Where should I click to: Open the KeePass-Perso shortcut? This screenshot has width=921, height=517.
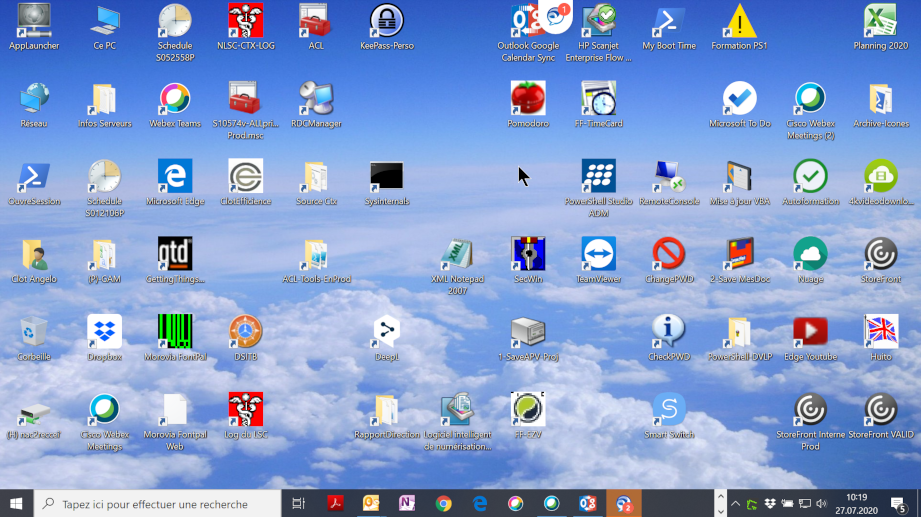386,27
